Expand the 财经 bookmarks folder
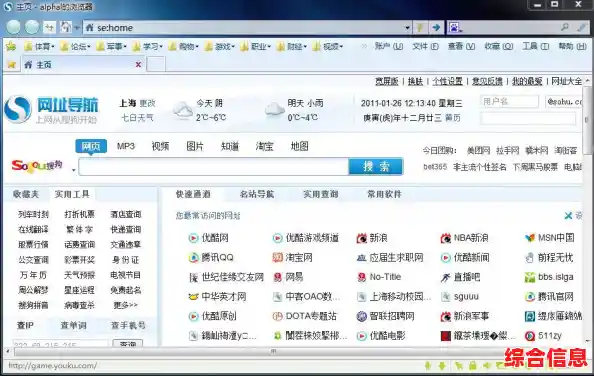594x376 pixels. point(291,47)
